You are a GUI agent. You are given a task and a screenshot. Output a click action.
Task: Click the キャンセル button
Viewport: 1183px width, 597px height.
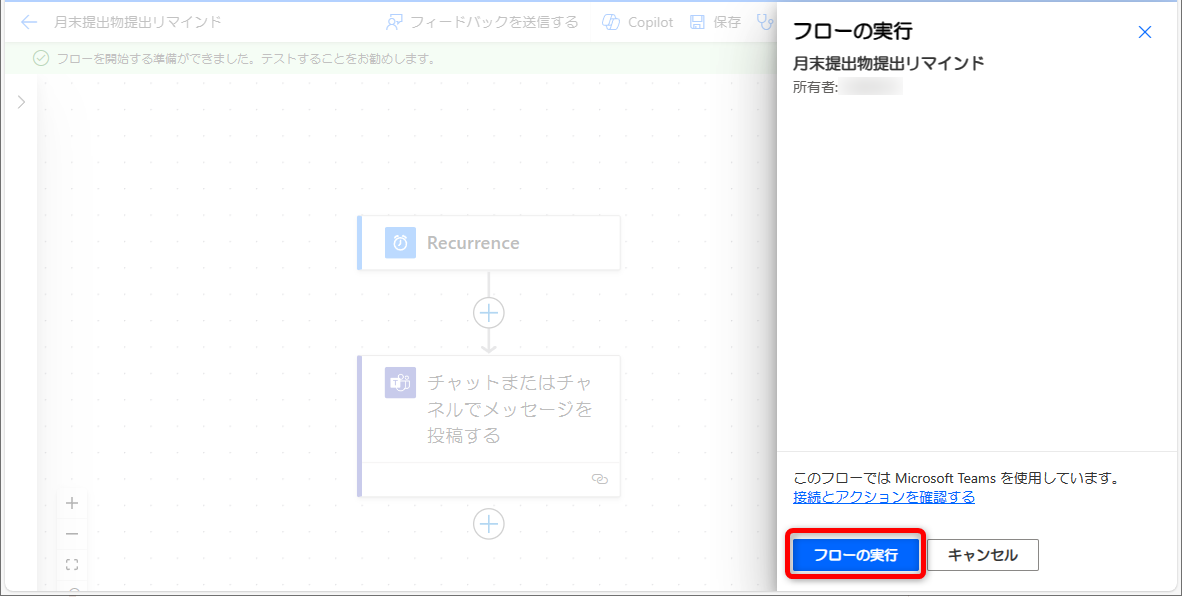coord(982,555)
